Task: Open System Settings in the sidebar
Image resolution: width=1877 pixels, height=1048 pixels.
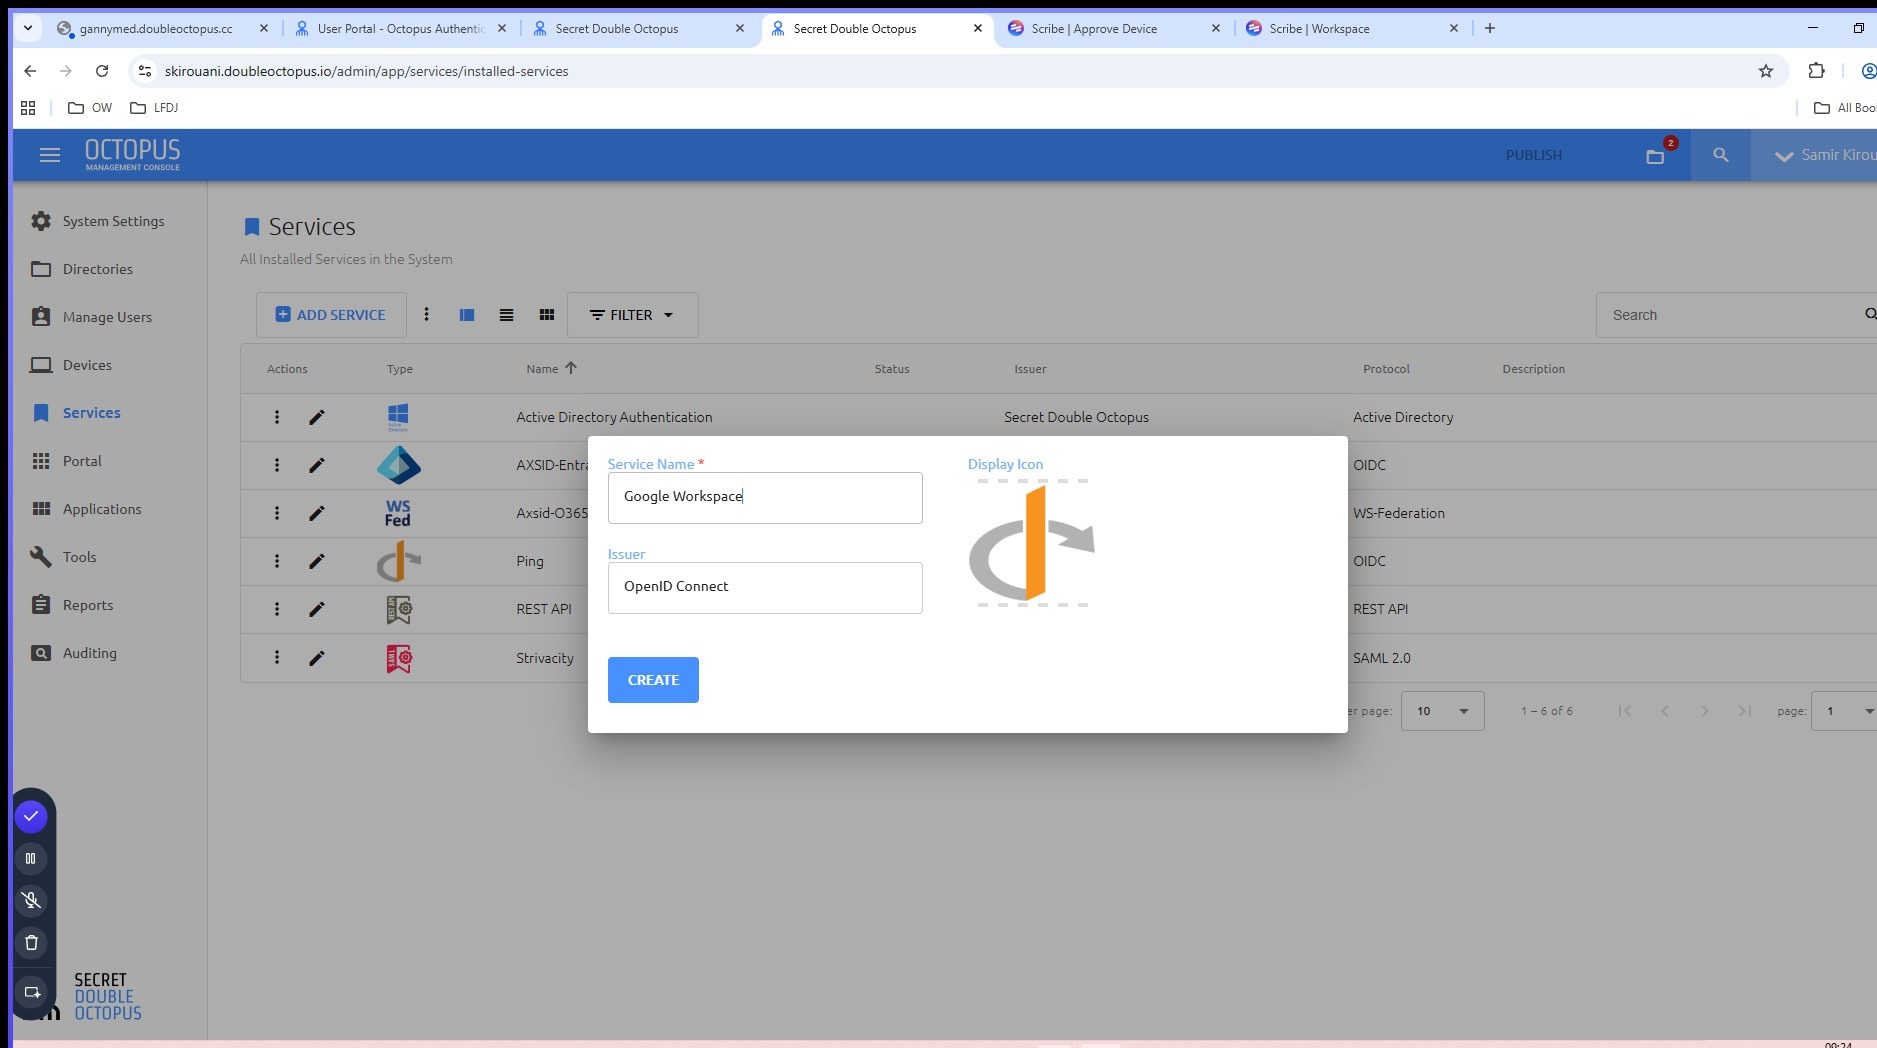Action: [x=97, y=221]
